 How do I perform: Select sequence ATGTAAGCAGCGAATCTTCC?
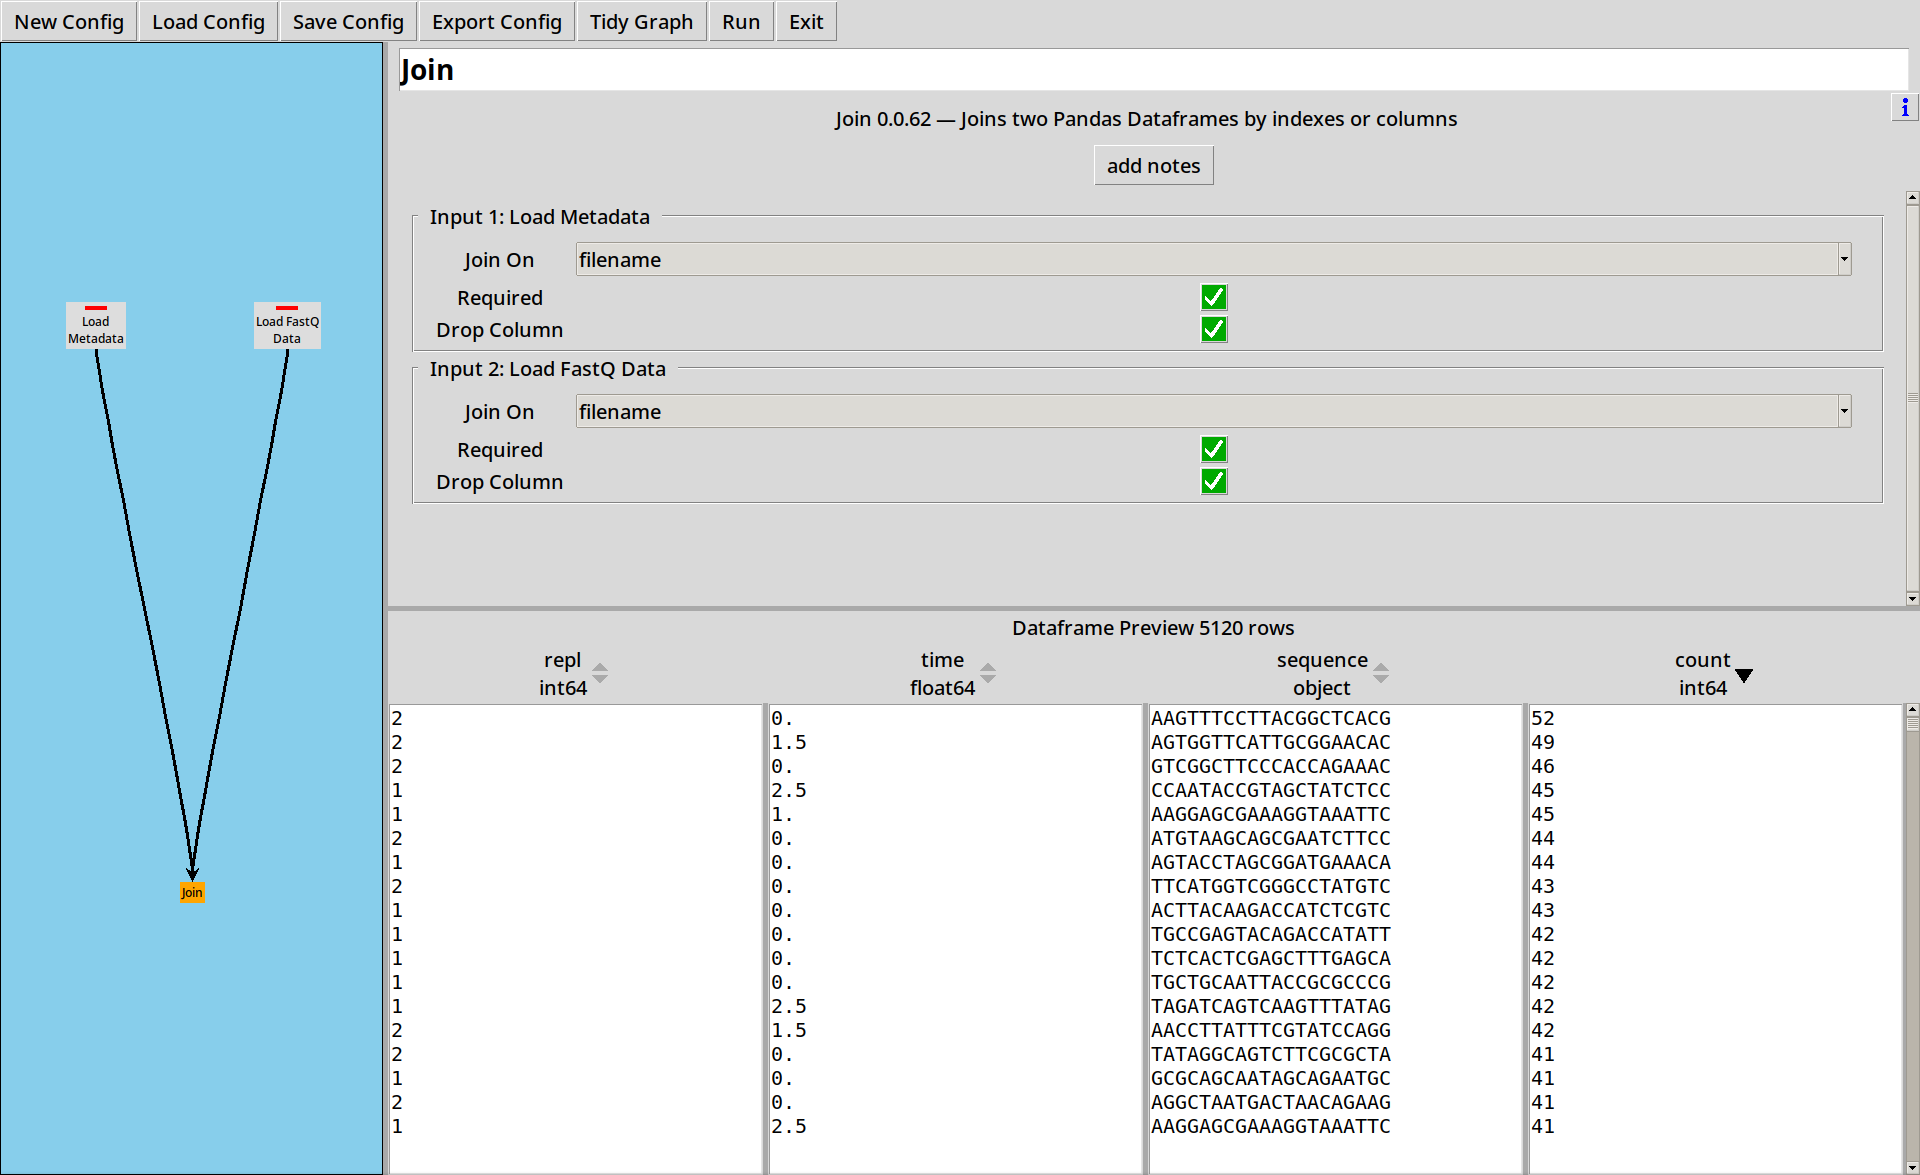(1270, 838)
